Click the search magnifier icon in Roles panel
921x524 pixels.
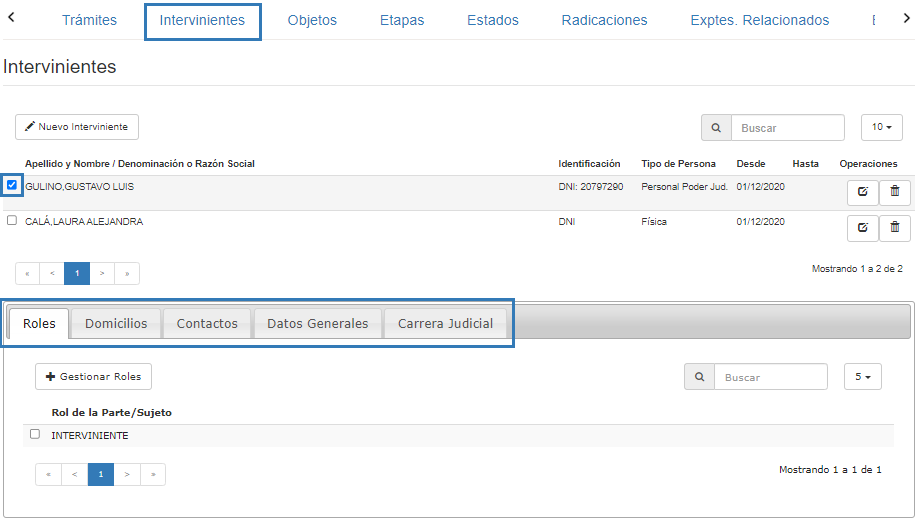click(699, 377)
